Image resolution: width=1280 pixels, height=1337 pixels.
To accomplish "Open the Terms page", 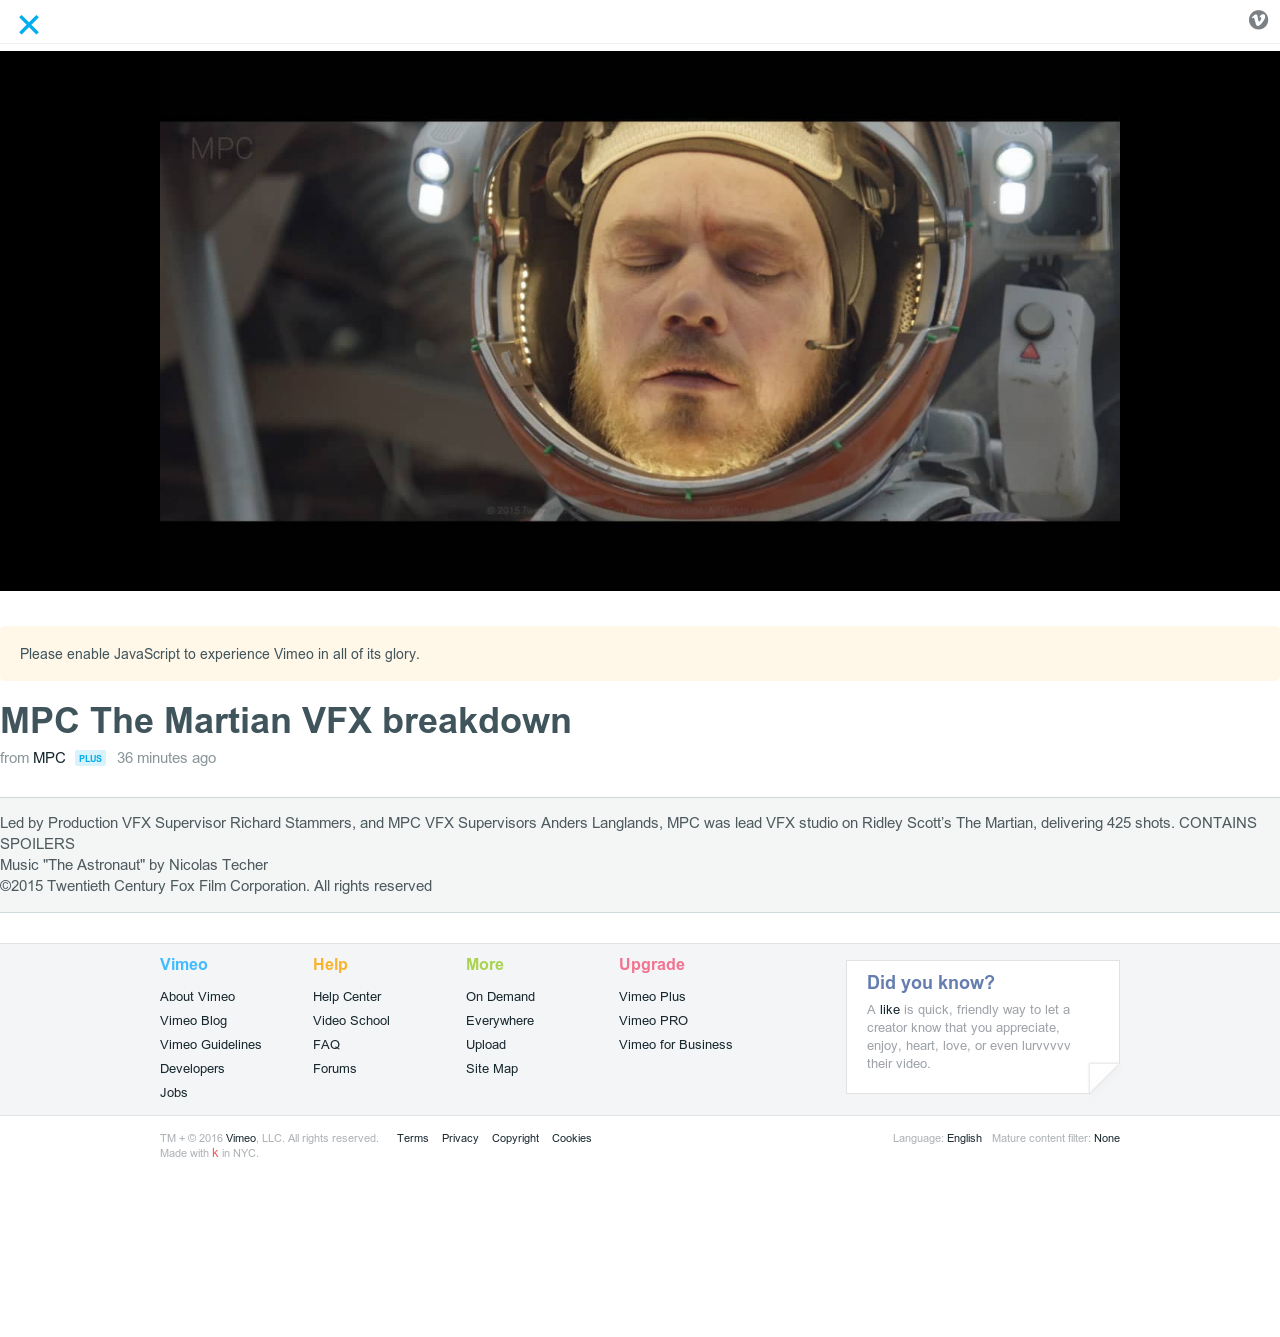I will (x=412, y=1138).
